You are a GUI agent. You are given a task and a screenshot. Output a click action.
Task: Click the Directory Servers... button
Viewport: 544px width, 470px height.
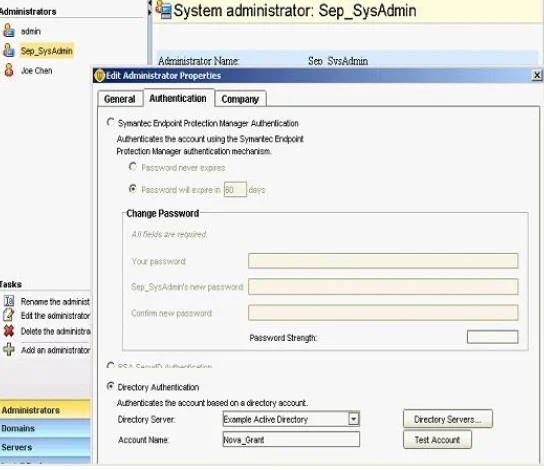[x=448, y=419]
